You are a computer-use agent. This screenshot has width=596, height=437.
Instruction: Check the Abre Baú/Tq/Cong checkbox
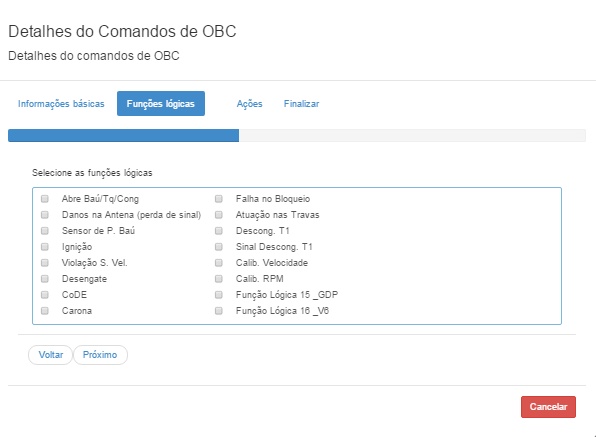pyautogui.click(x=45, y=199)
